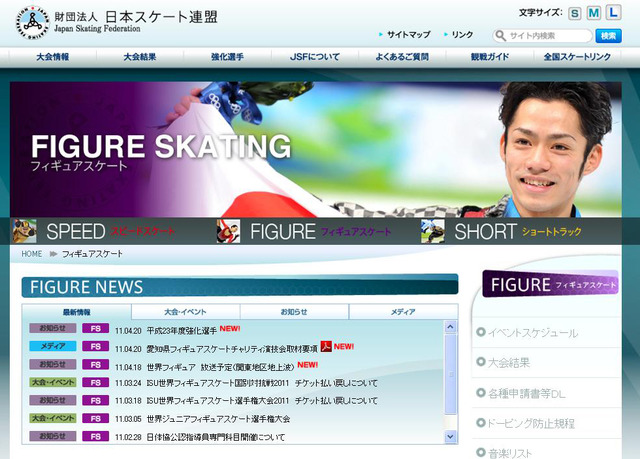Image resolution: width=640 pixels, height=459 pixels.
Task: Click the bullet icon beside 各種申請書等DL
Action: click(x=481, y=392)
